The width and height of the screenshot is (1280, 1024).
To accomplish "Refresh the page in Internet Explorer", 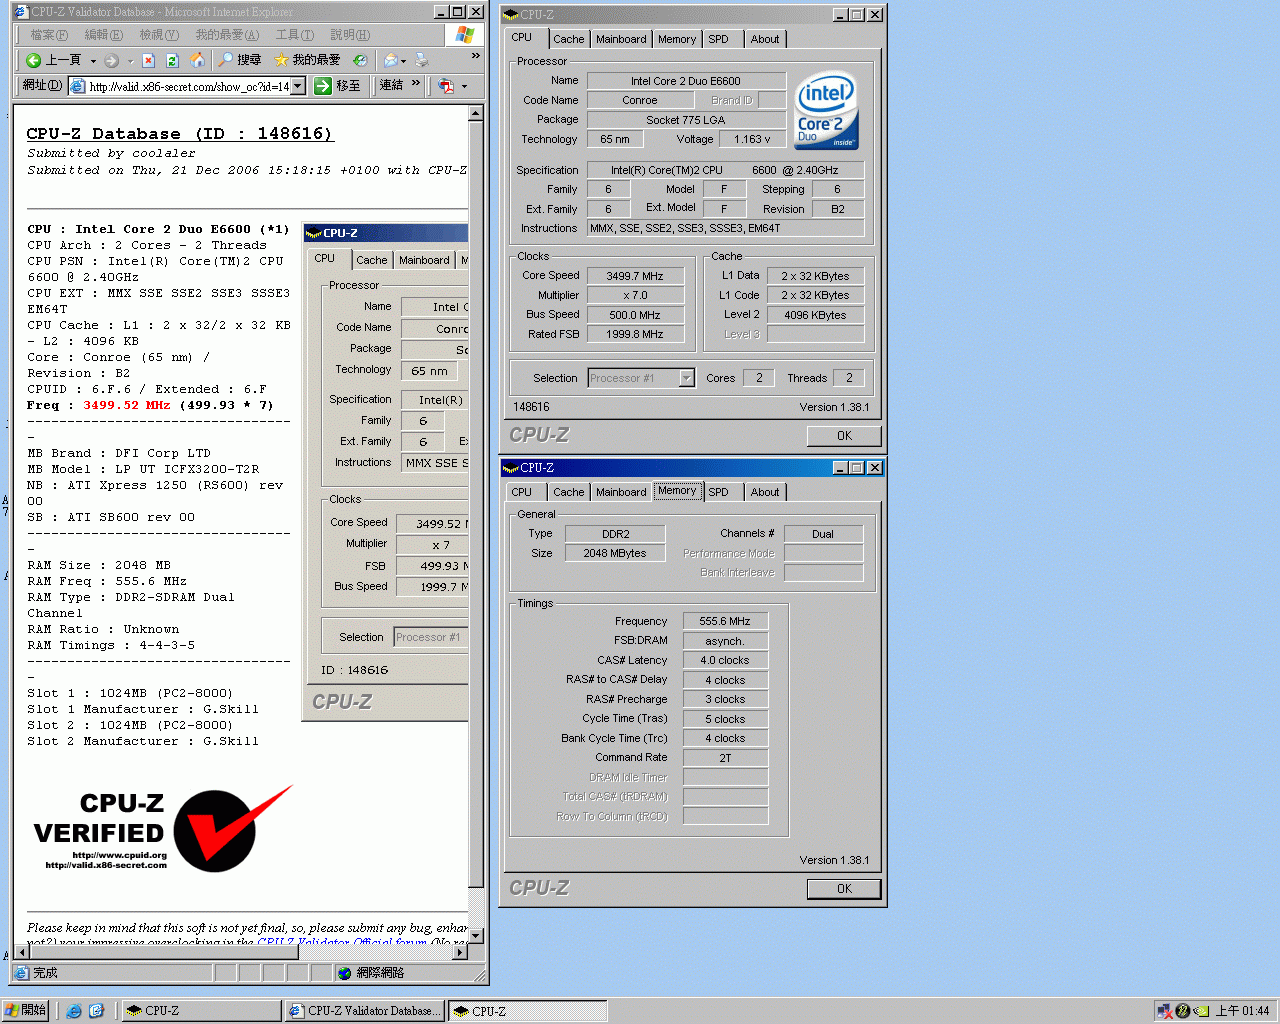I will 172,60.
